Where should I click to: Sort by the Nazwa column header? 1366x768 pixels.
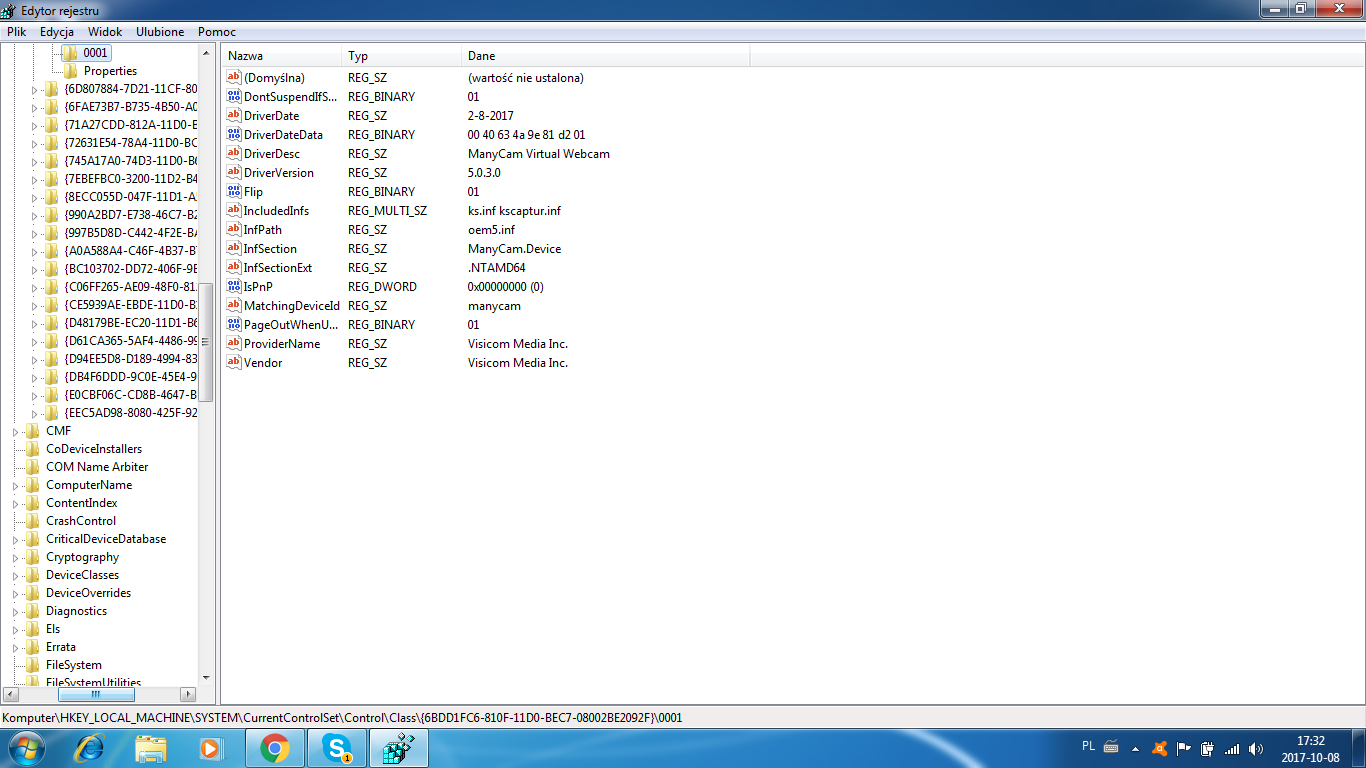coord(282,56)
